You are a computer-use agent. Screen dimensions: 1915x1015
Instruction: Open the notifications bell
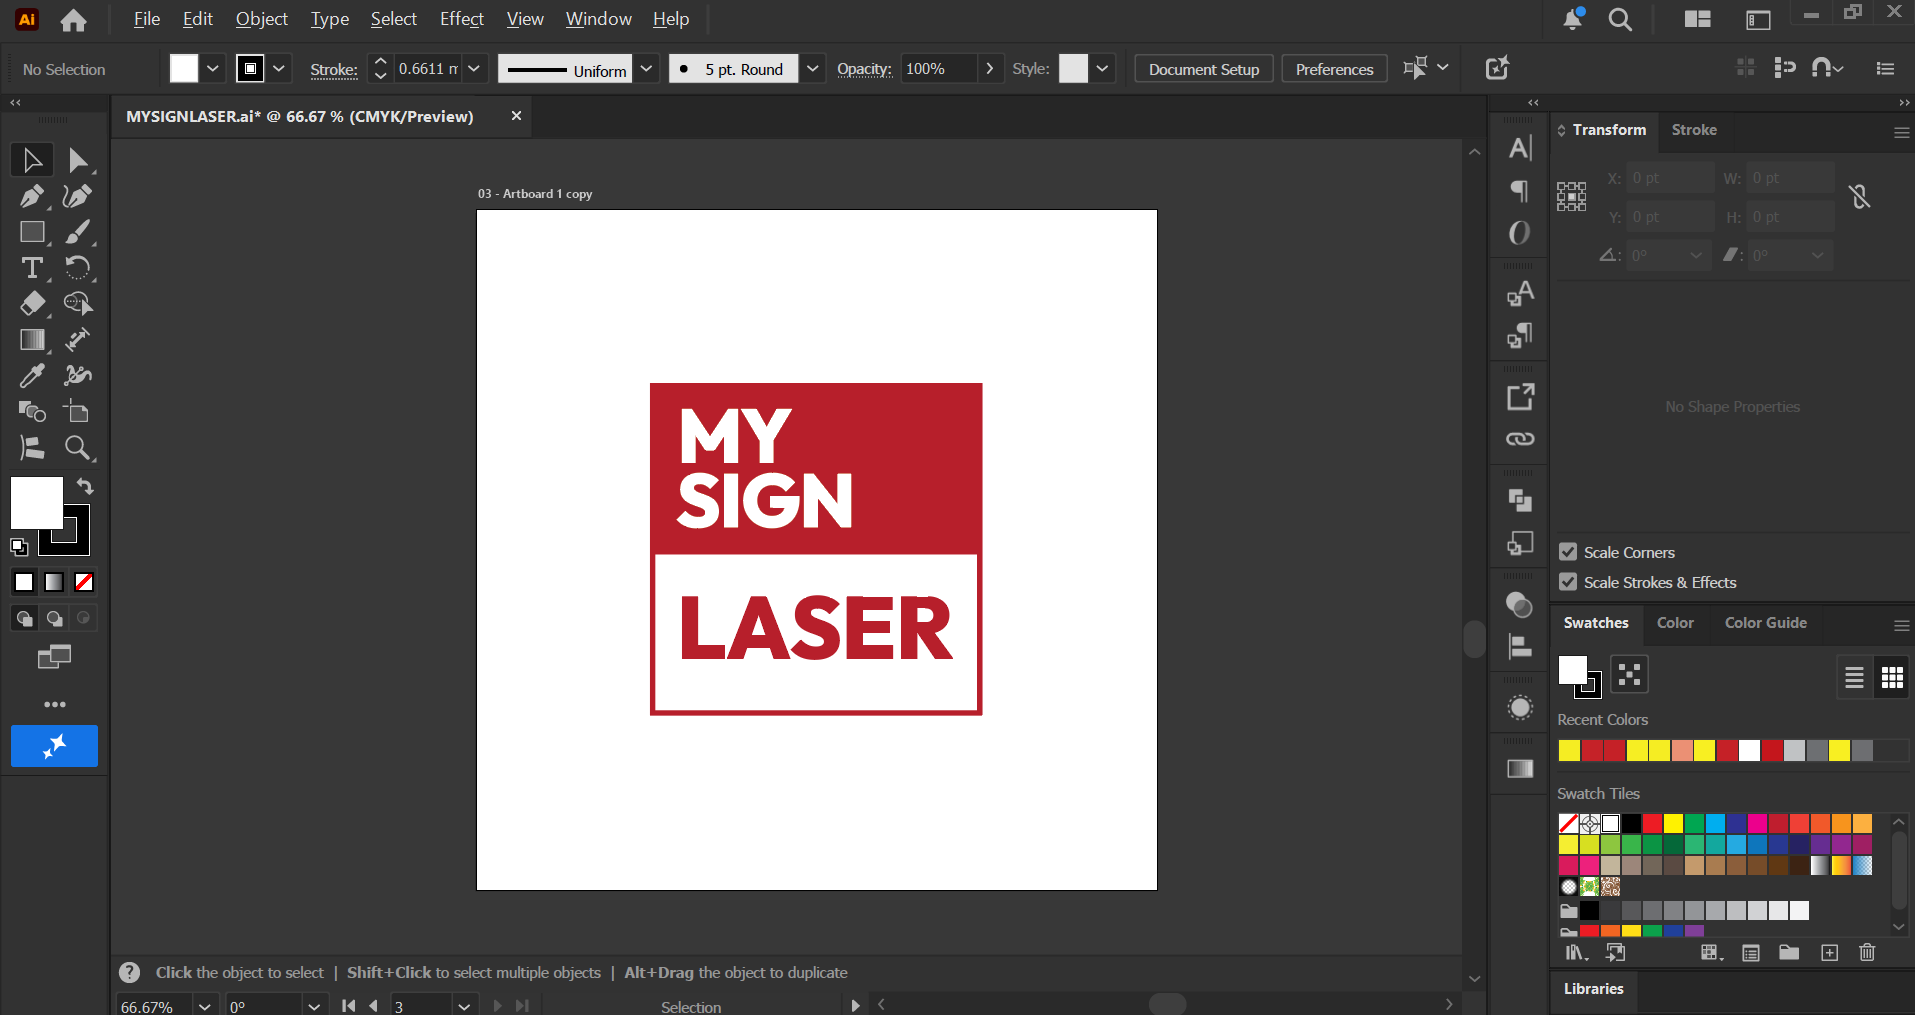1572,19
